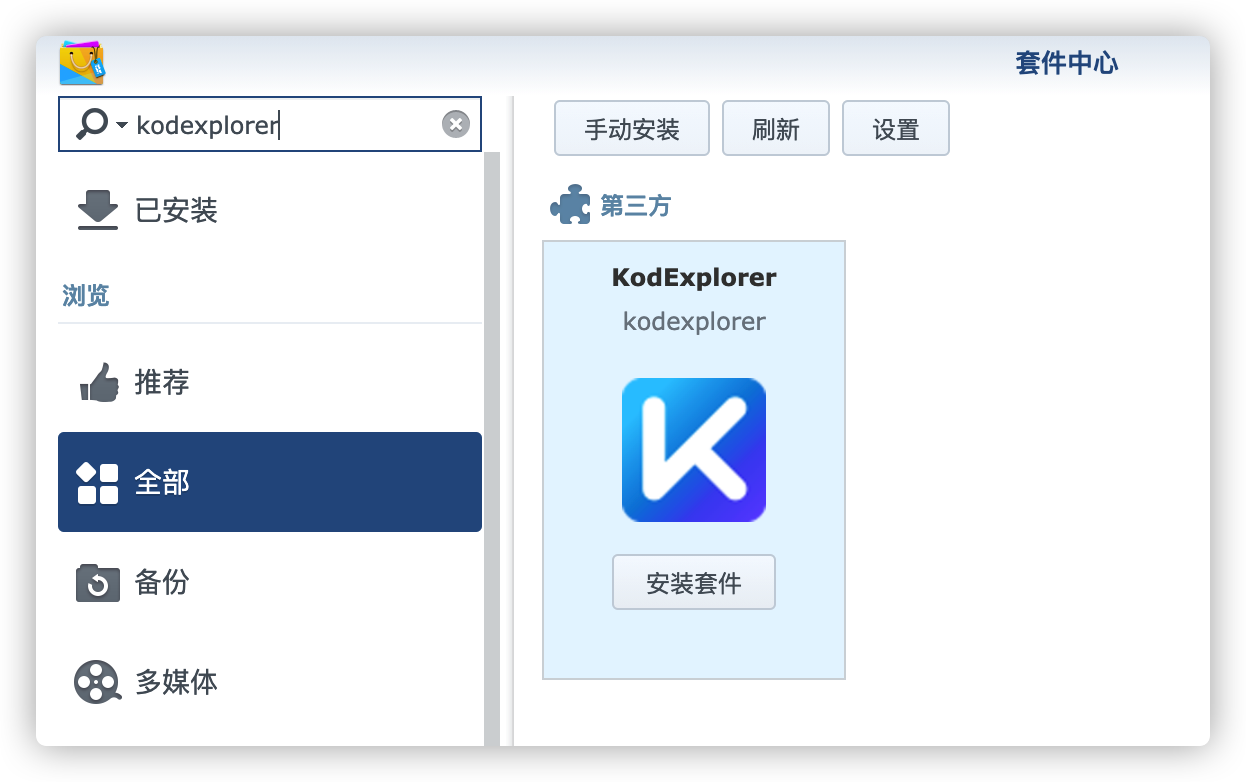The height and width of the screenshot is (782, 1246).
Task: Click the 套件中心 window title text
Action: (x=1067, y=64)
